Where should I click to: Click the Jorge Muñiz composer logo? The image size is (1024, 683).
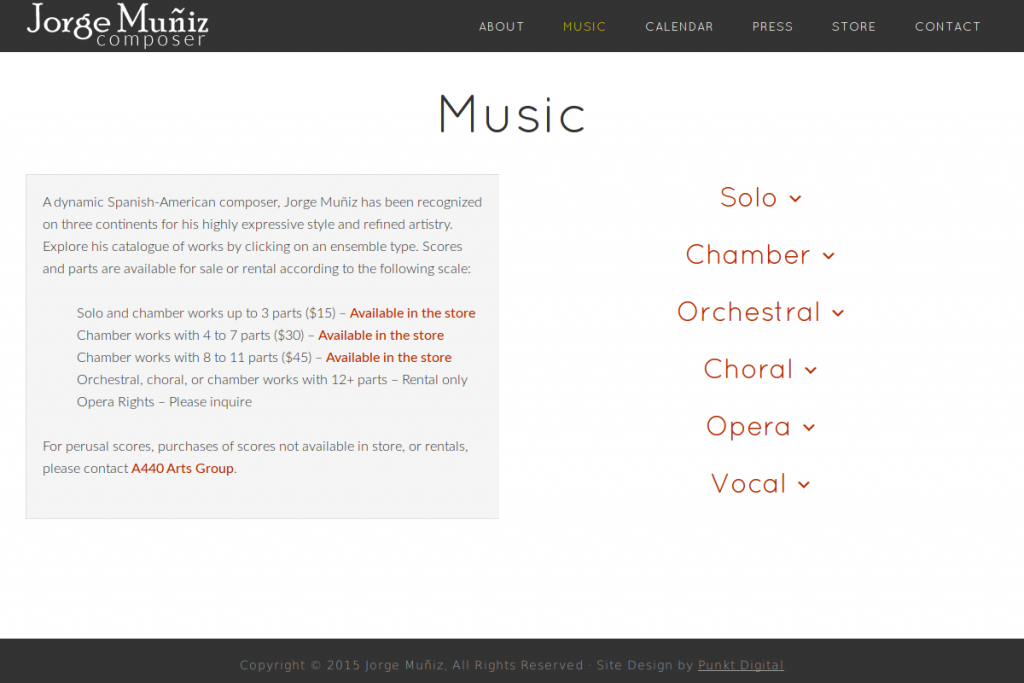[118, 25]
